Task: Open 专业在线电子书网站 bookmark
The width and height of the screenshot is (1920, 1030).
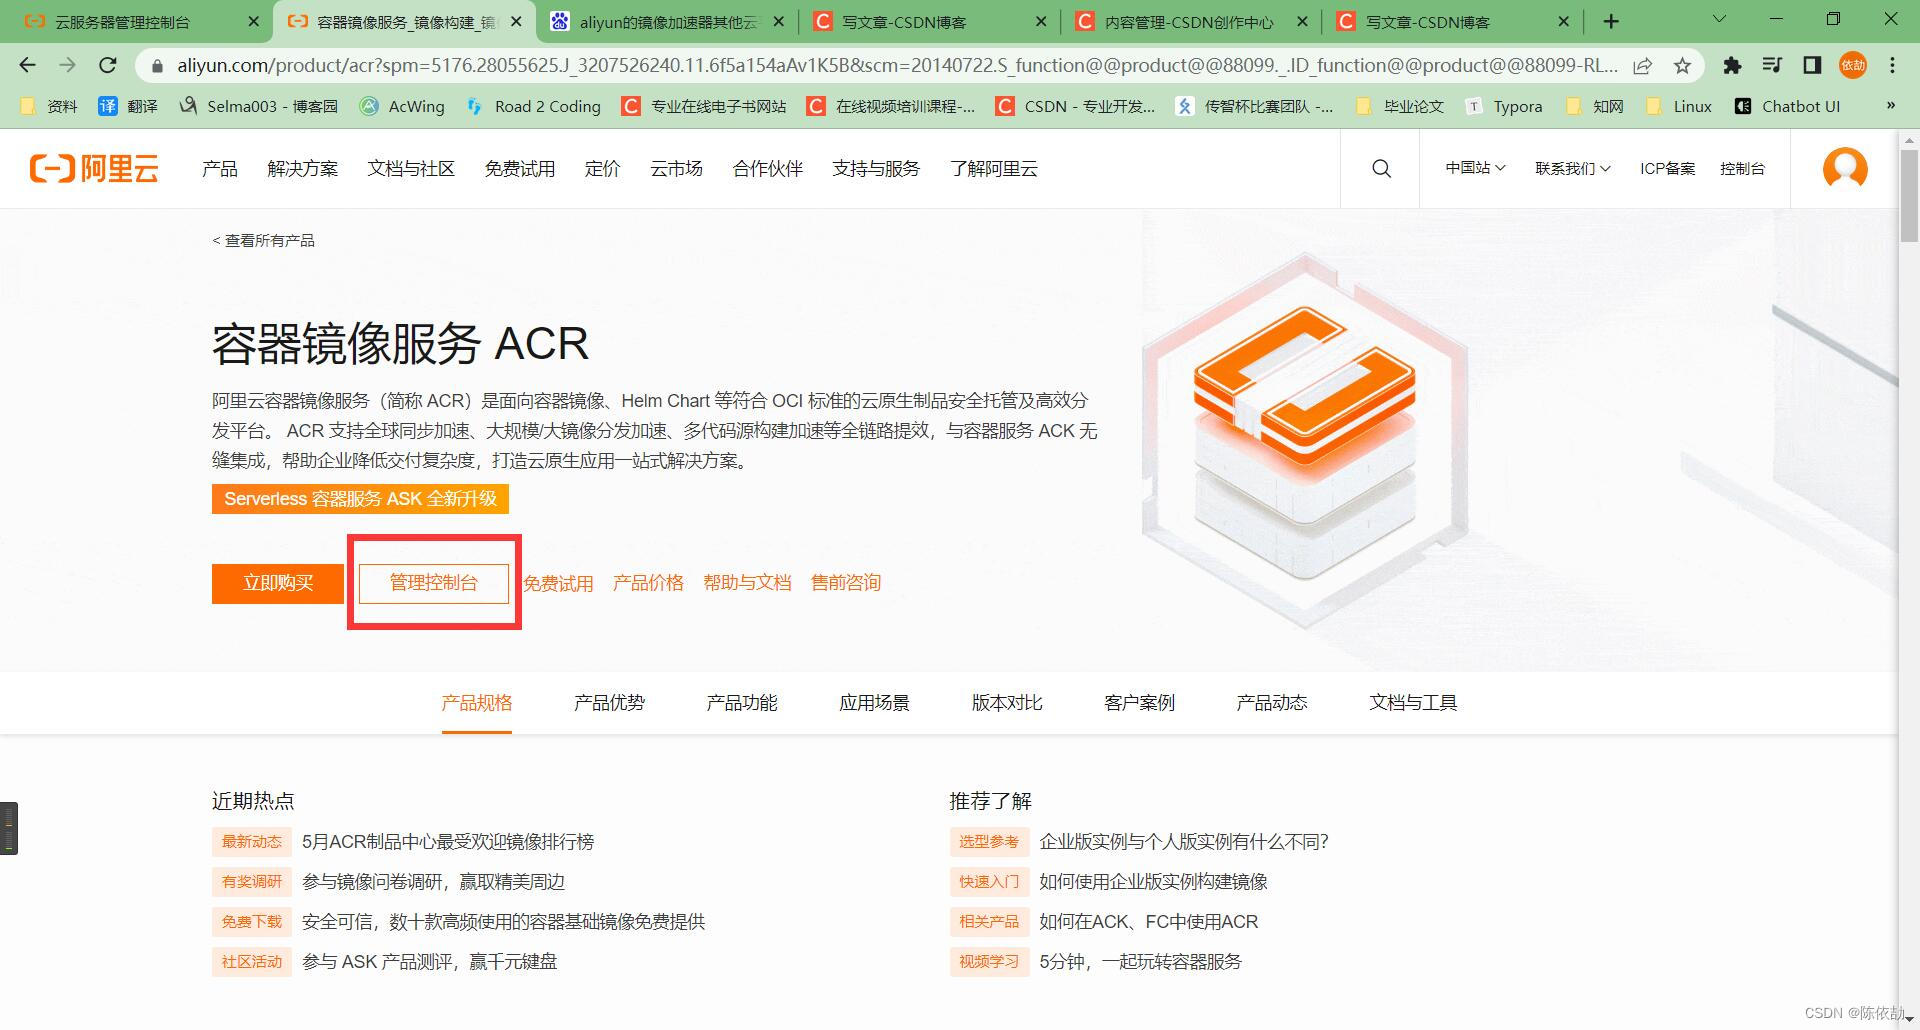Action: tap(704, 106)
